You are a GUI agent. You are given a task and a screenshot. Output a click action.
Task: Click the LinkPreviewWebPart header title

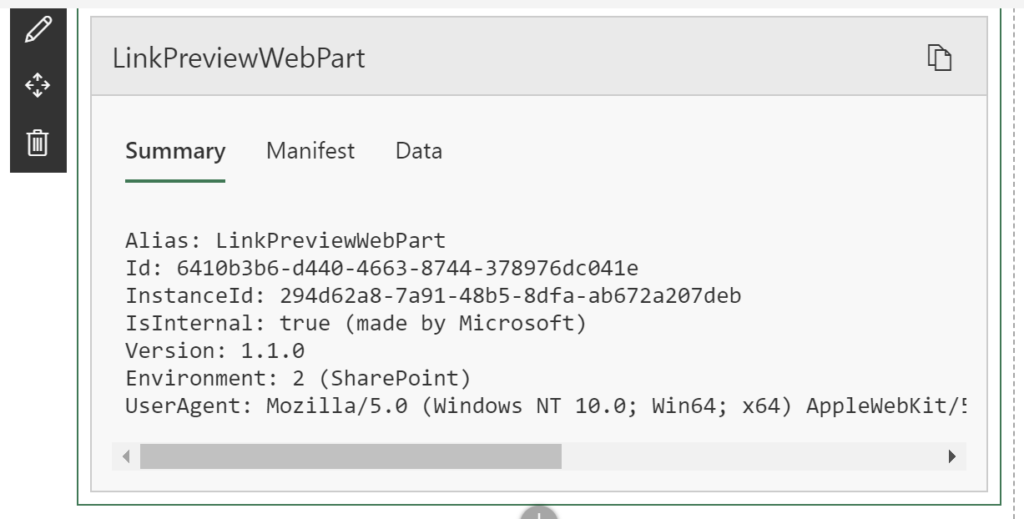239,58
